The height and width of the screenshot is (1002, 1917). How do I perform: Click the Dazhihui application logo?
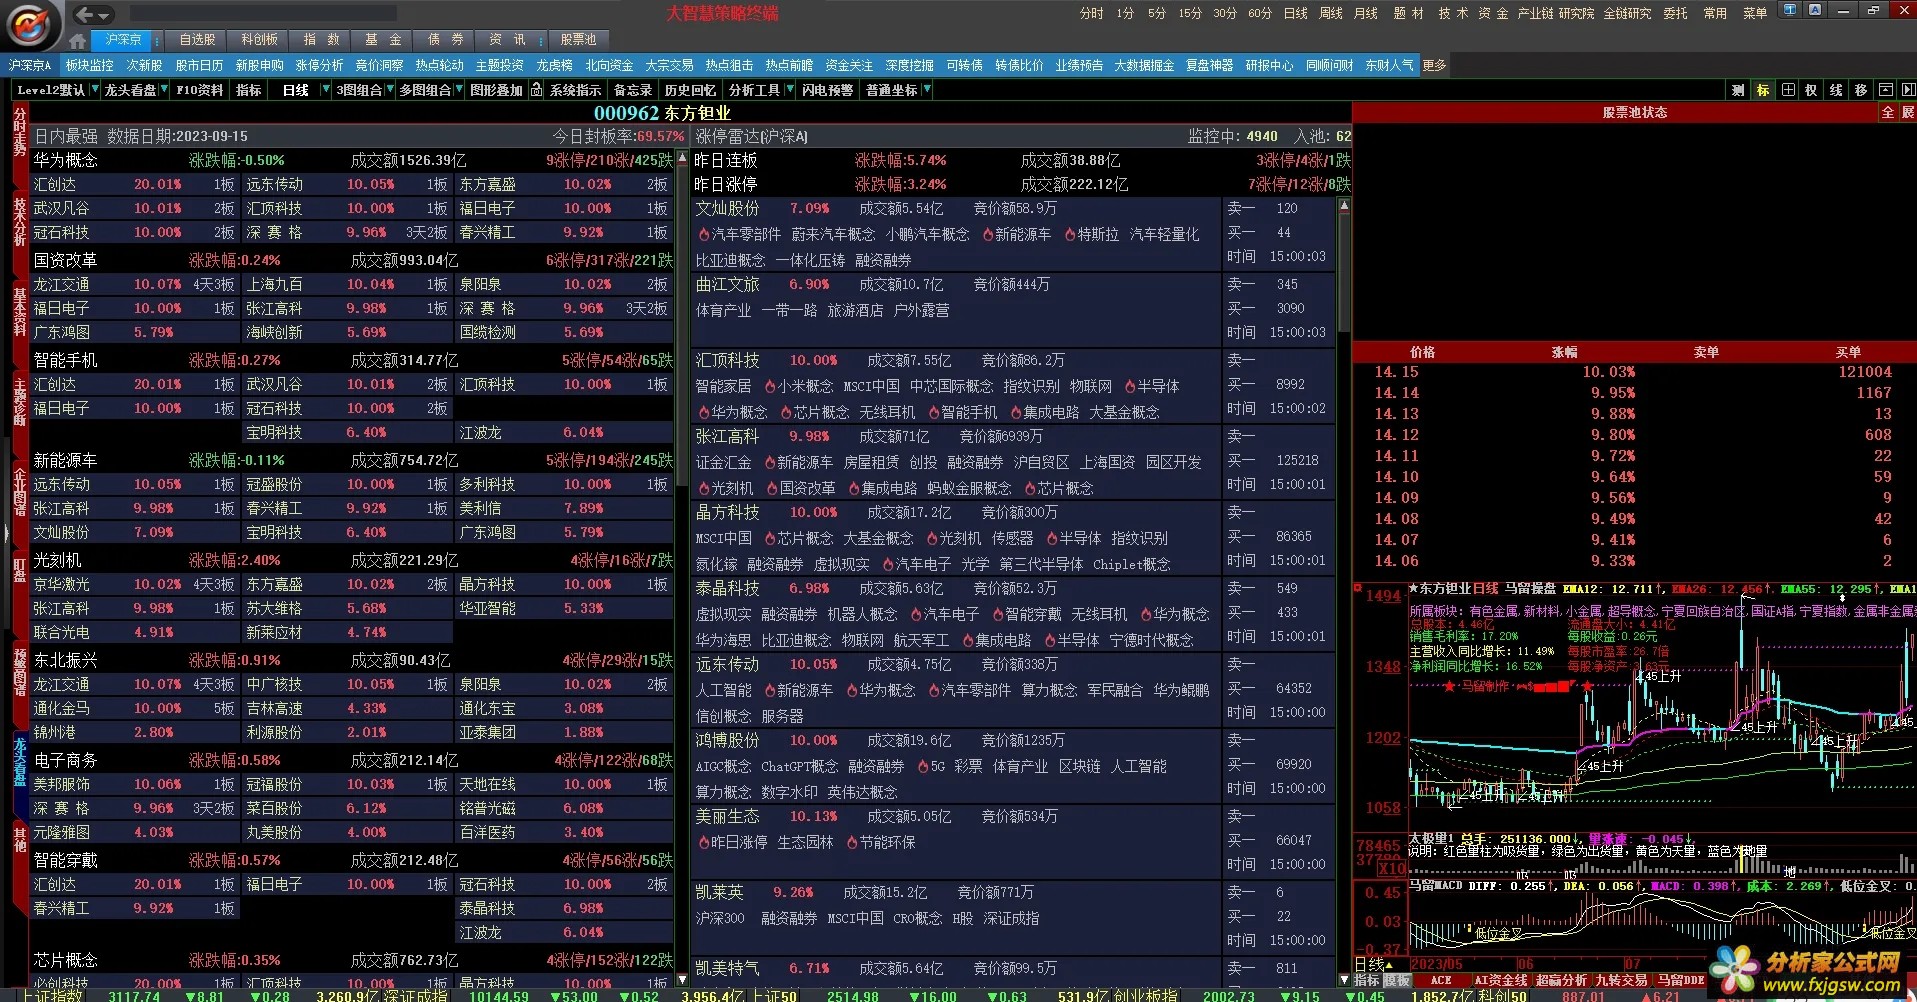click(x=29, y=24)
